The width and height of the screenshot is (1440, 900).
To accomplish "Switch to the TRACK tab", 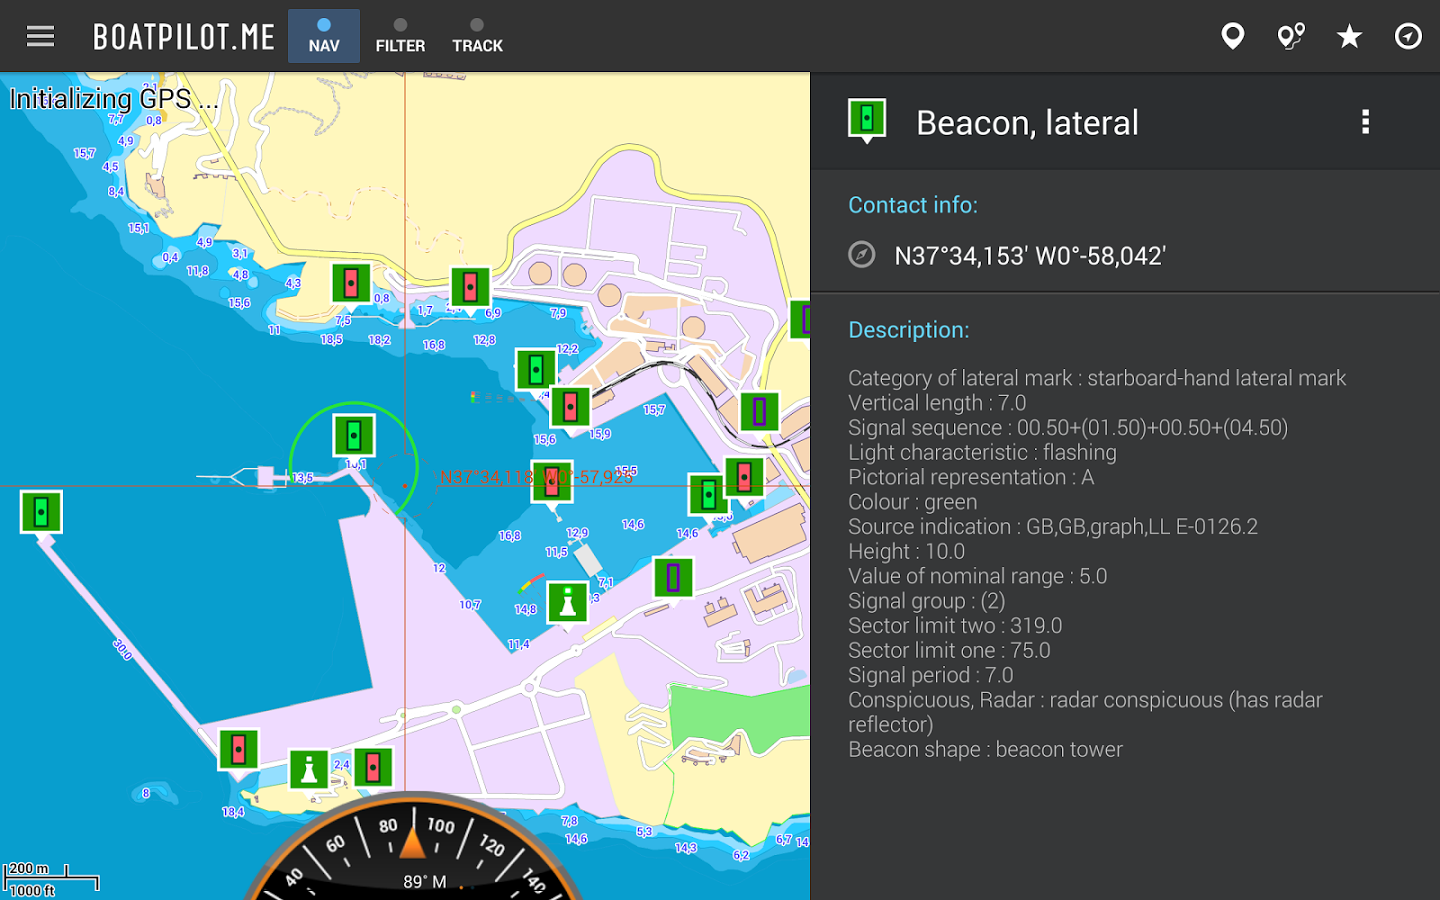I will point(477,36).
